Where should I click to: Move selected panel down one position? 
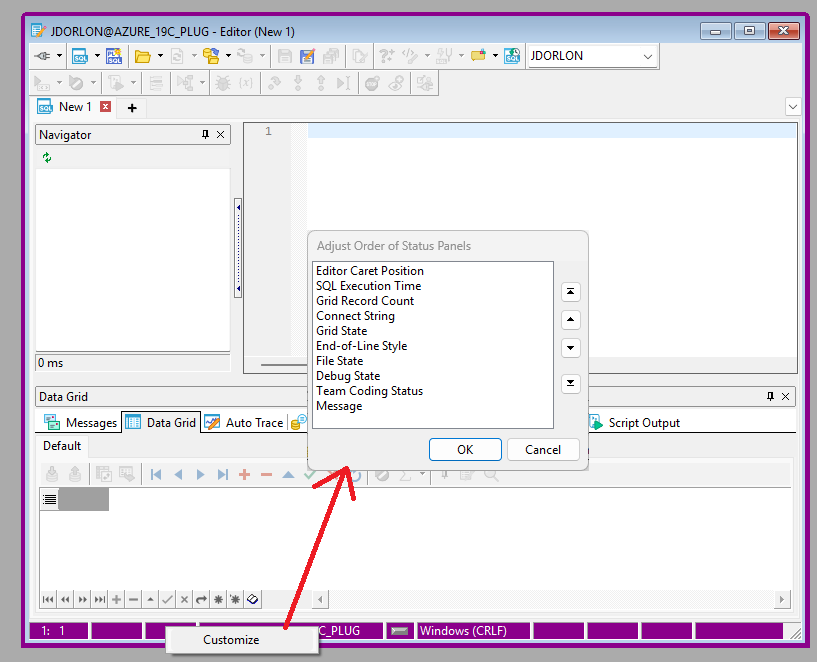coord(571,347)
